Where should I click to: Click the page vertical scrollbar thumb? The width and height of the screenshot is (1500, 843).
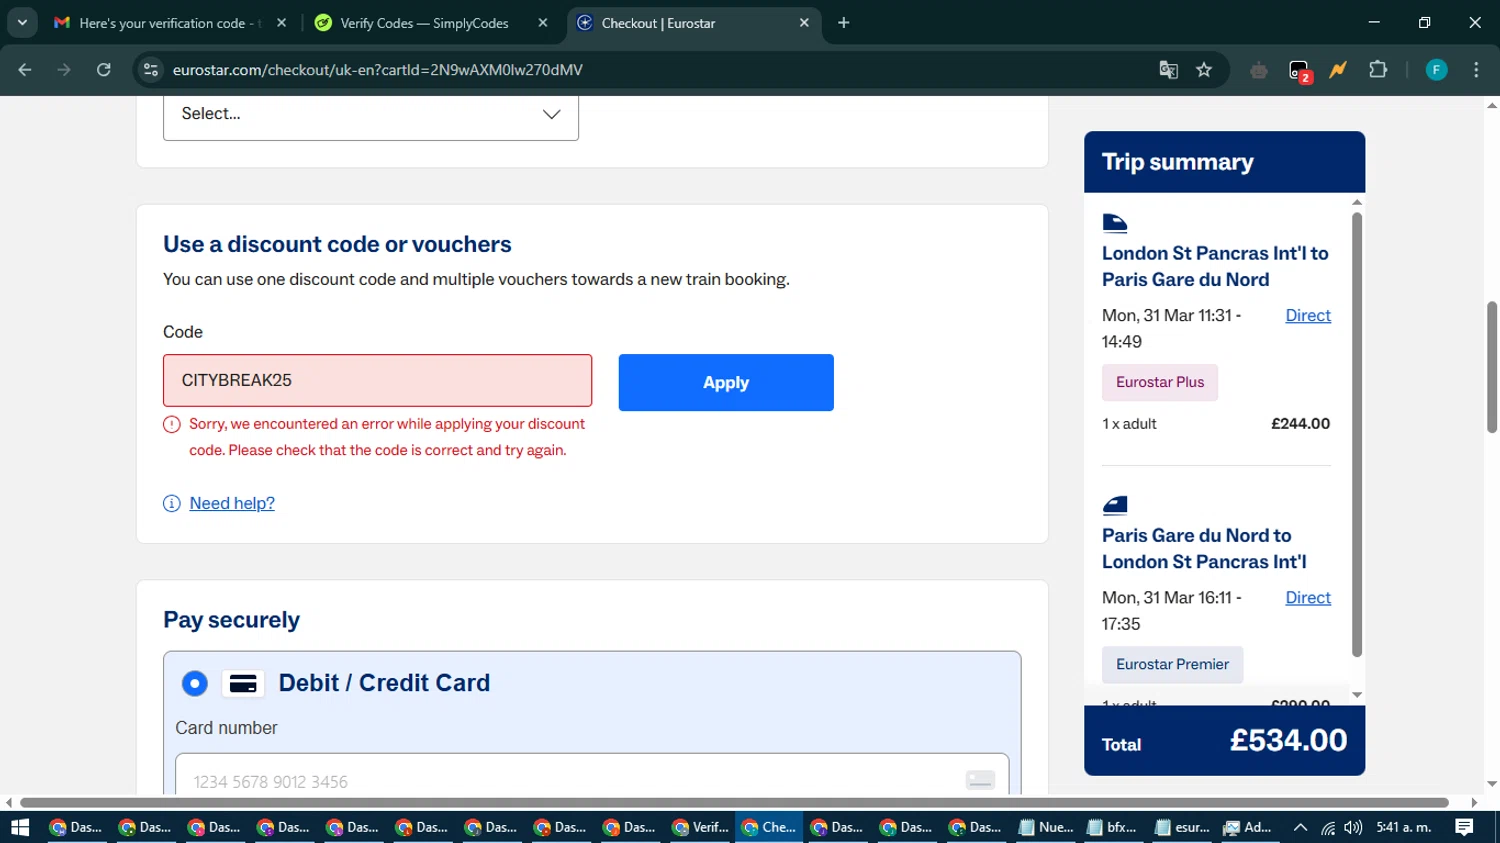[1492, 367]
